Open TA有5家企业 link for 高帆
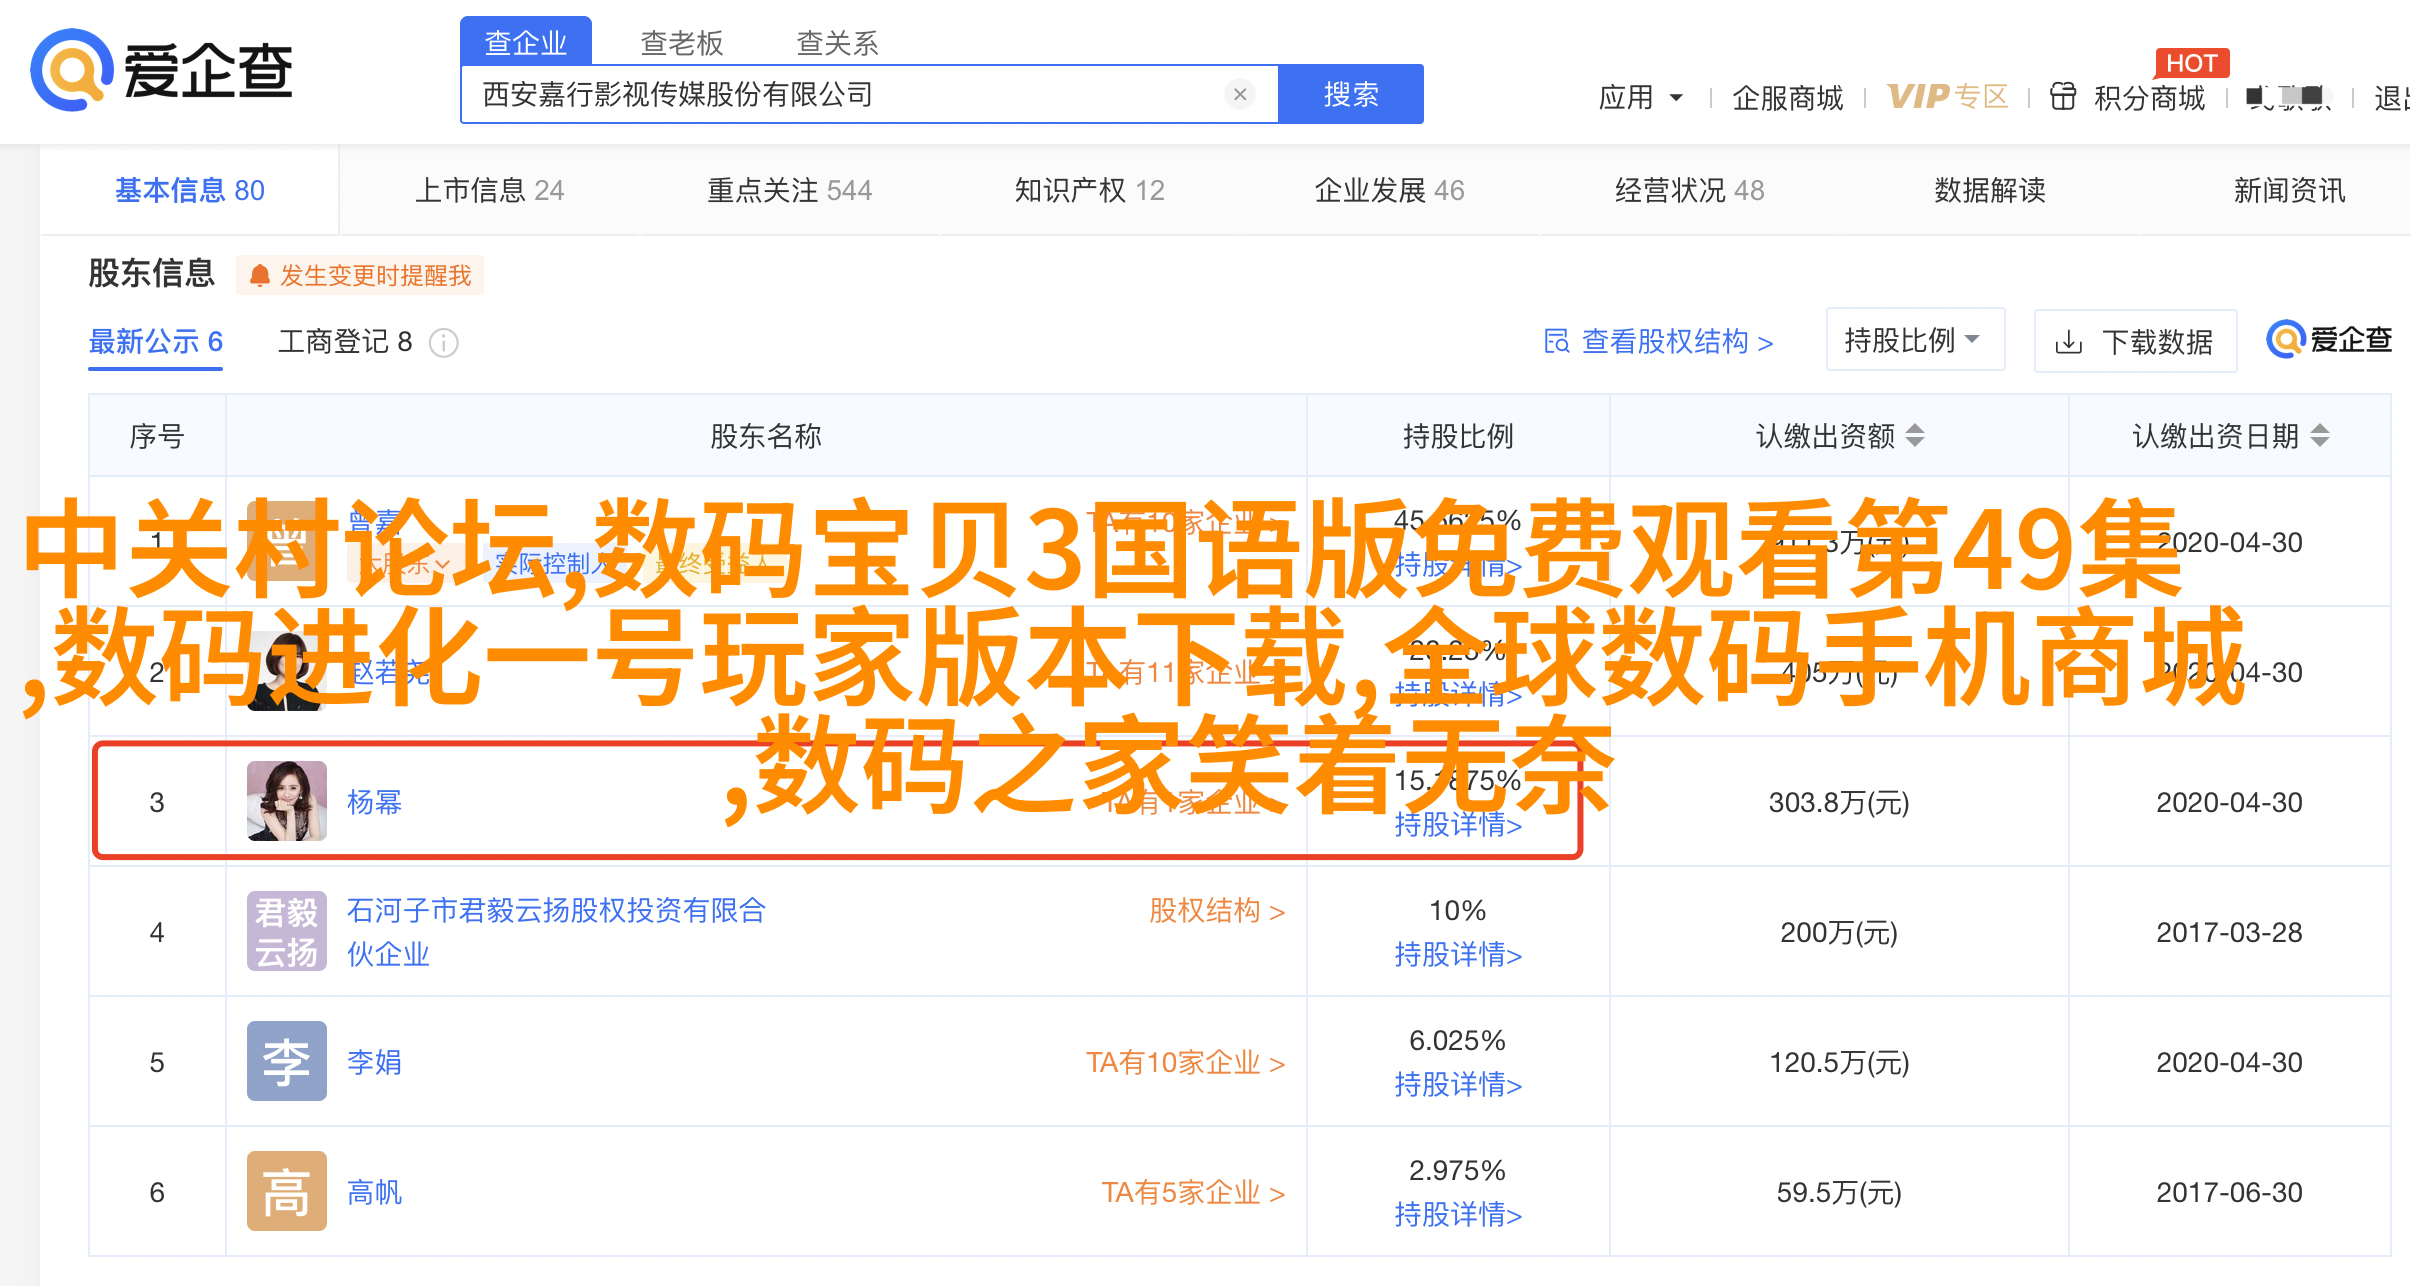The height and width of the screenshot is (1286, 2410). click(x=1193, y=1192)
